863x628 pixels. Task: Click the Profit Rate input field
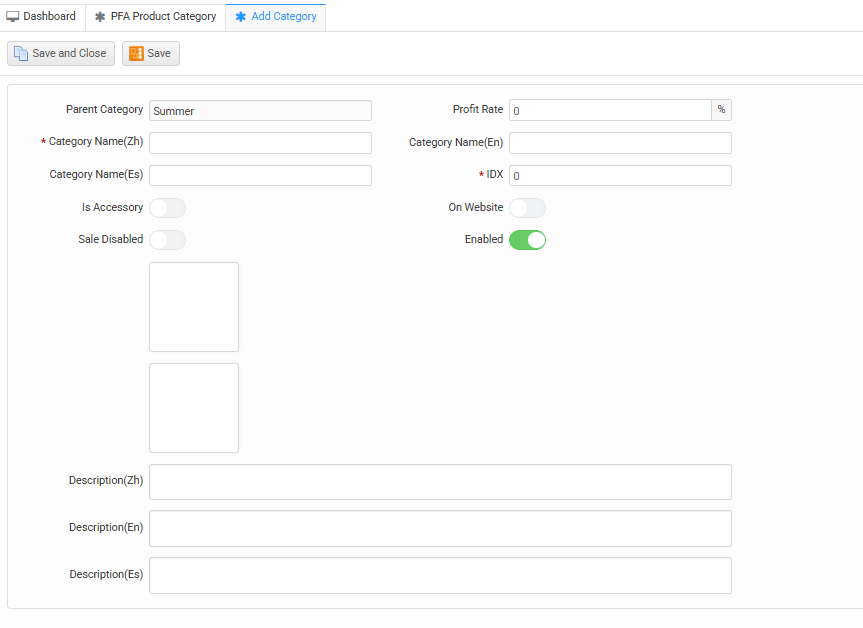(610, 110)
